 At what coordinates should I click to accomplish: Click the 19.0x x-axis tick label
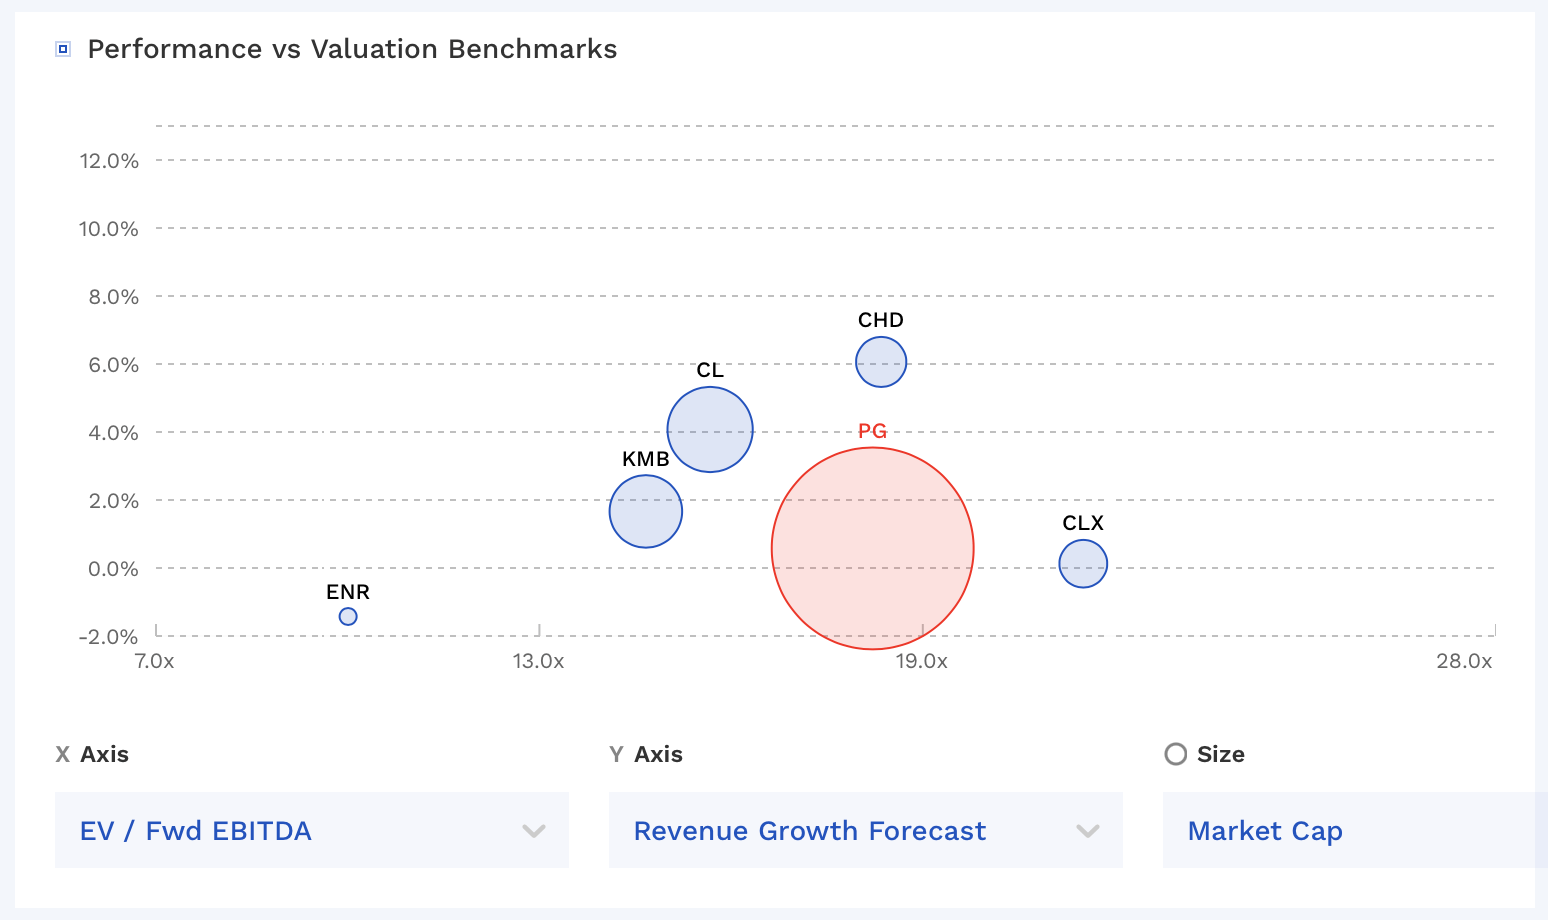pyautogui.click(x=921, y=661)
